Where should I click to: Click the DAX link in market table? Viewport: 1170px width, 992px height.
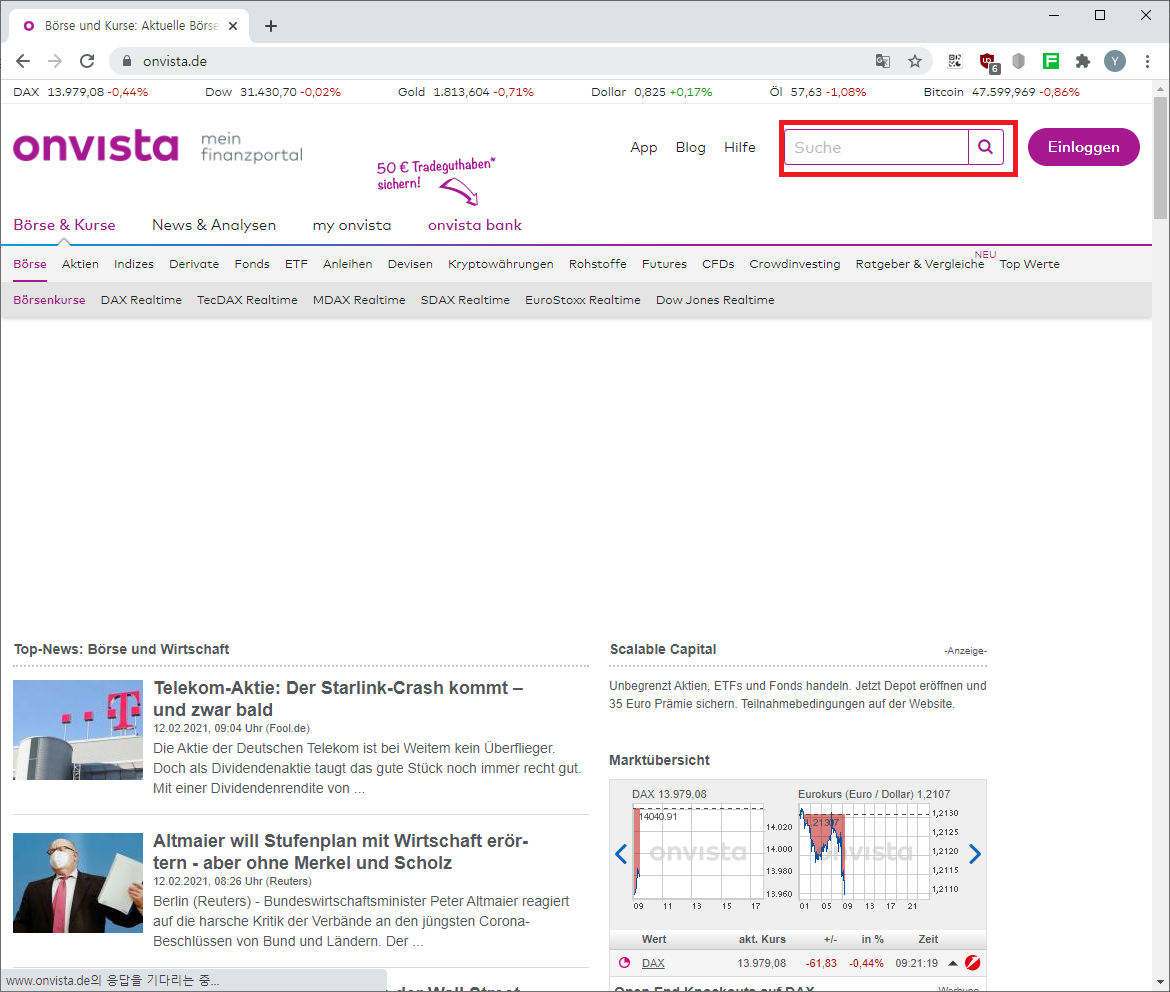653,963
